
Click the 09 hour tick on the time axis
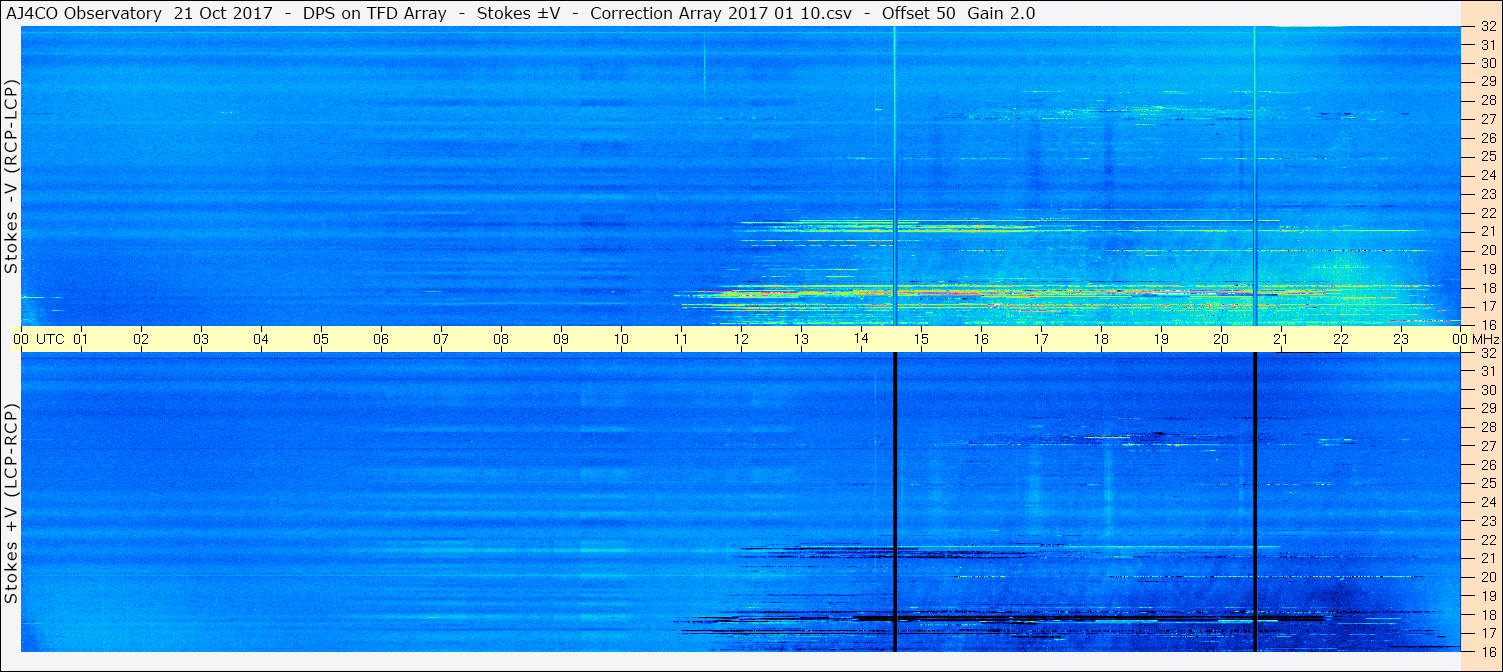561,339
